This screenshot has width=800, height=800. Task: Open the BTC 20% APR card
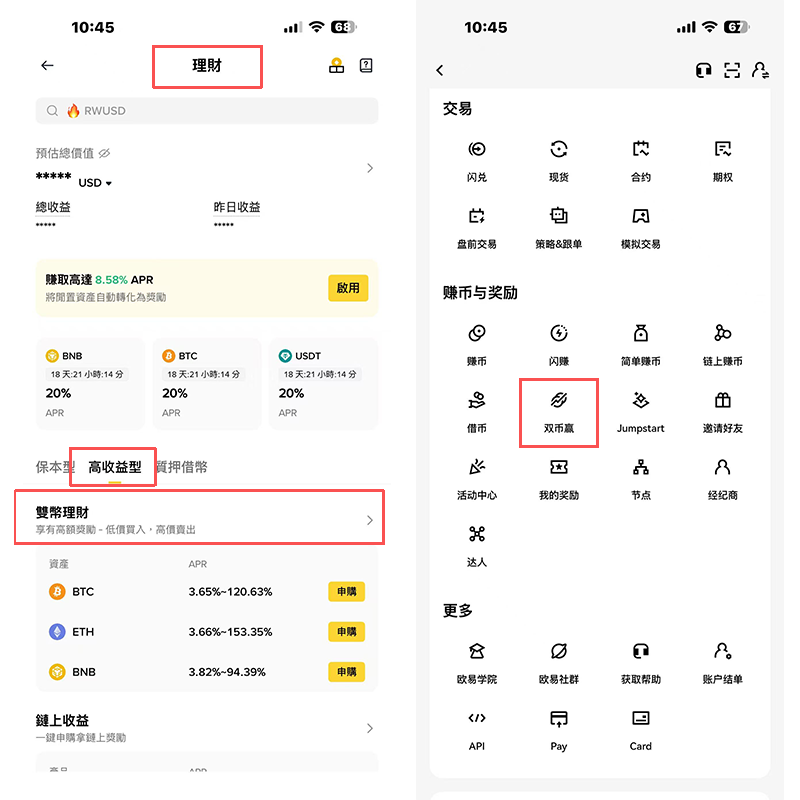[207, 383]
